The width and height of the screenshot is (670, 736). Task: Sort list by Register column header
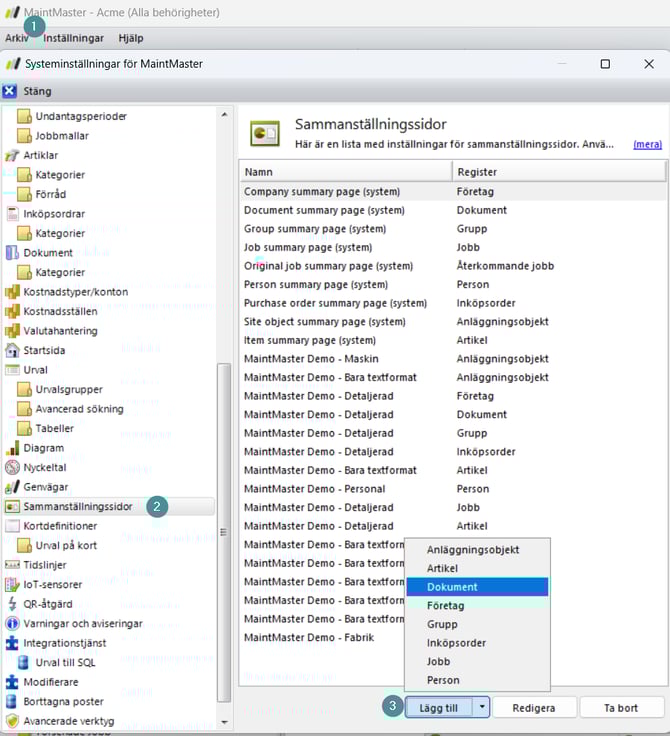559,171
